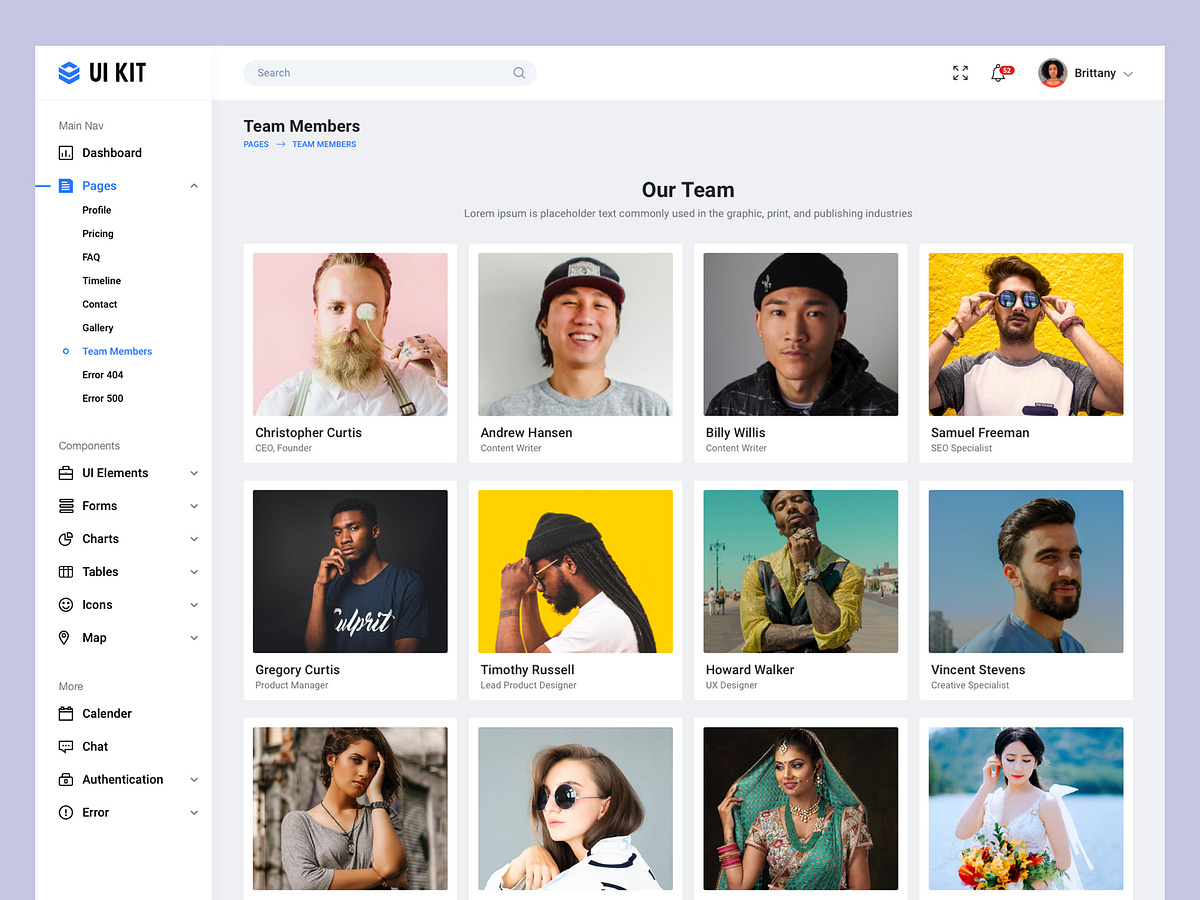Click the fullscreen expand icon in header
The height and width of the screenshot is (900, 1200).
coord(960,72)
